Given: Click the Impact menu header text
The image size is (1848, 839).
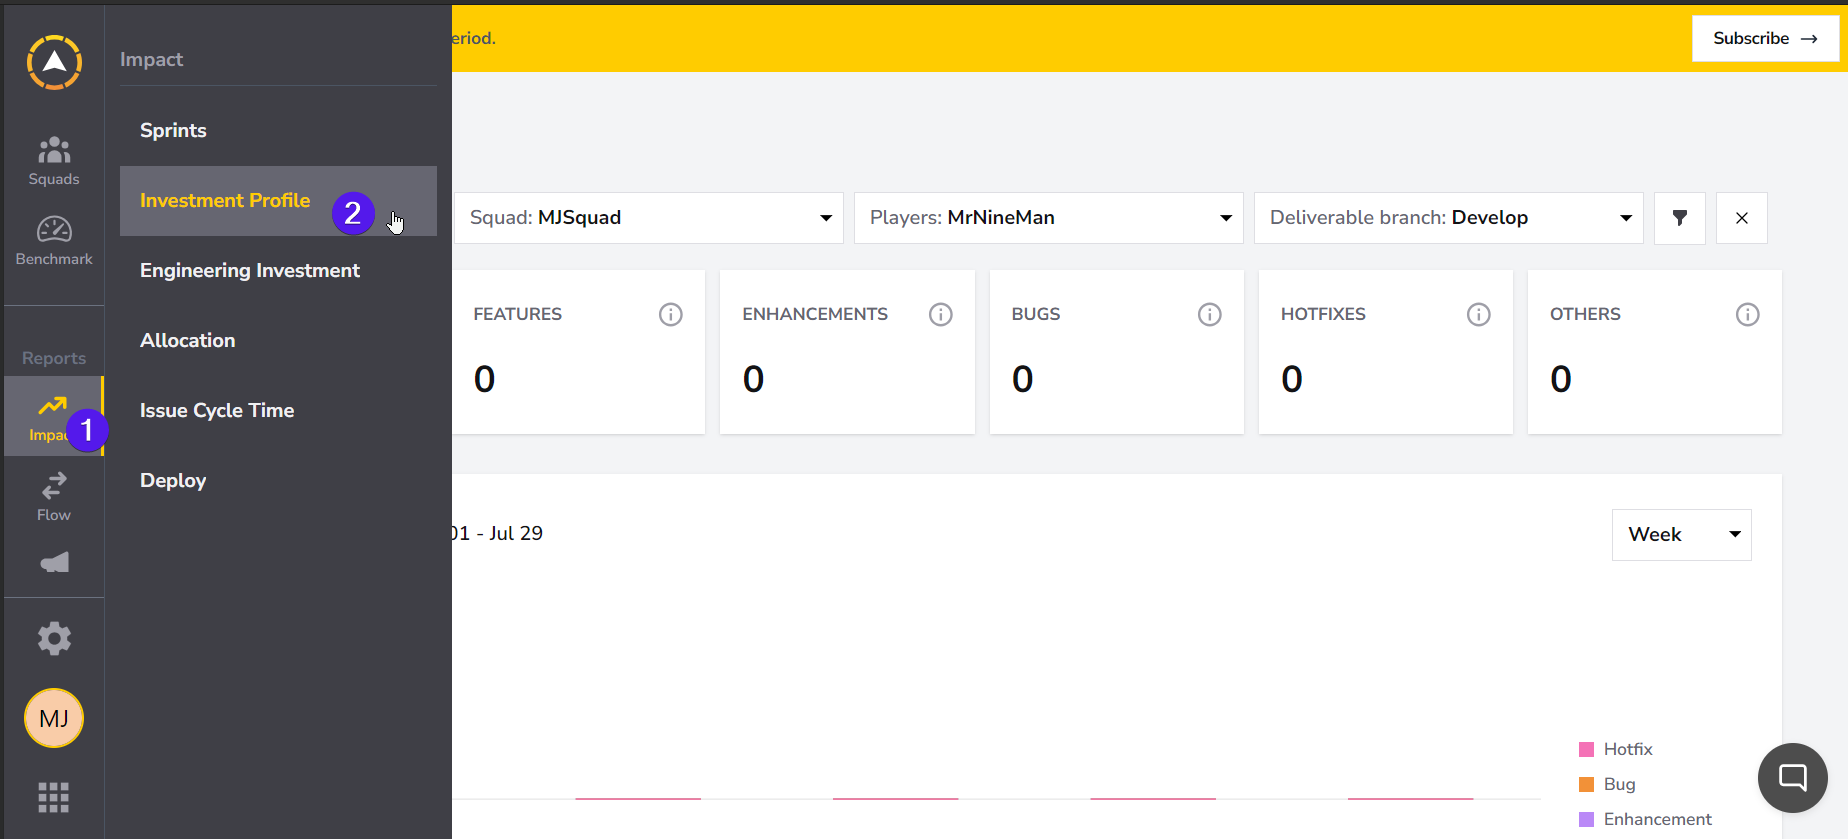Looking at the screenshot, I should click(152, 60).
